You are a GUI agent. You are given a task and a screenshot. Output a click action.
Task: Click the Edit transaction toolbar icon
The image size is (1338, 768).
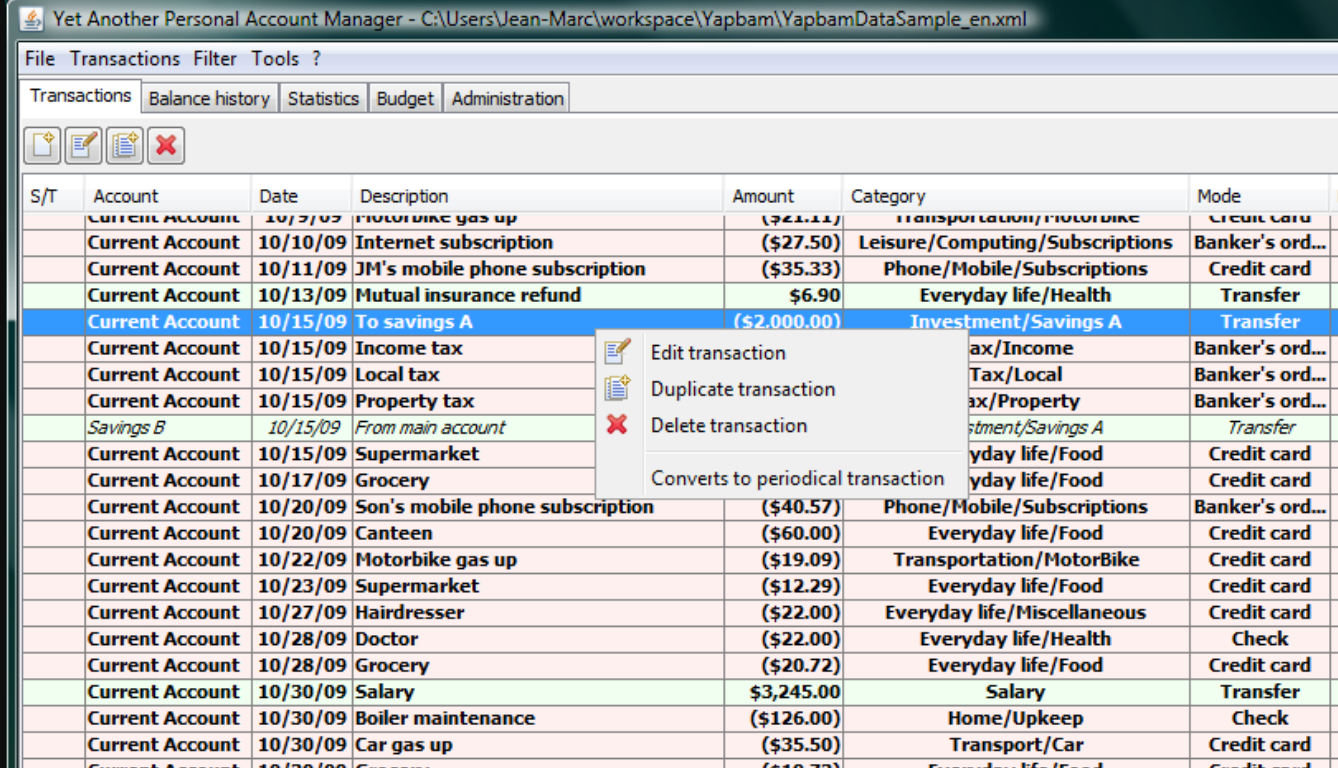tap(84, 146)
